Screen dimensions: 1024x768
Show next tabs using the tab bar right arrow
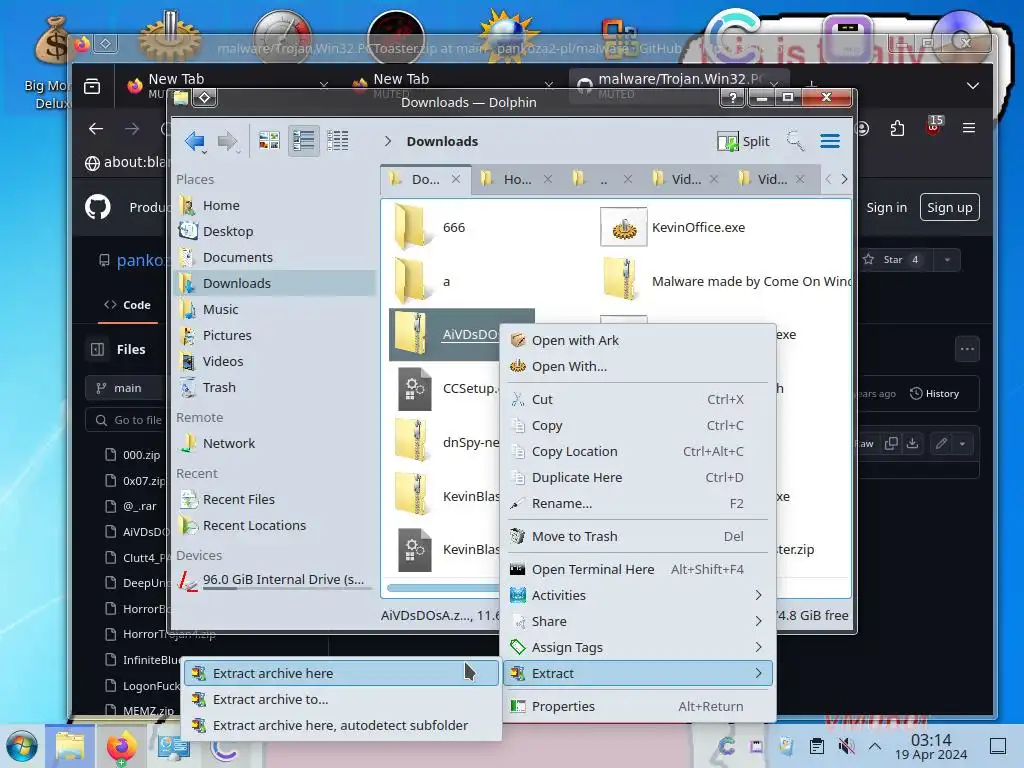844,179
